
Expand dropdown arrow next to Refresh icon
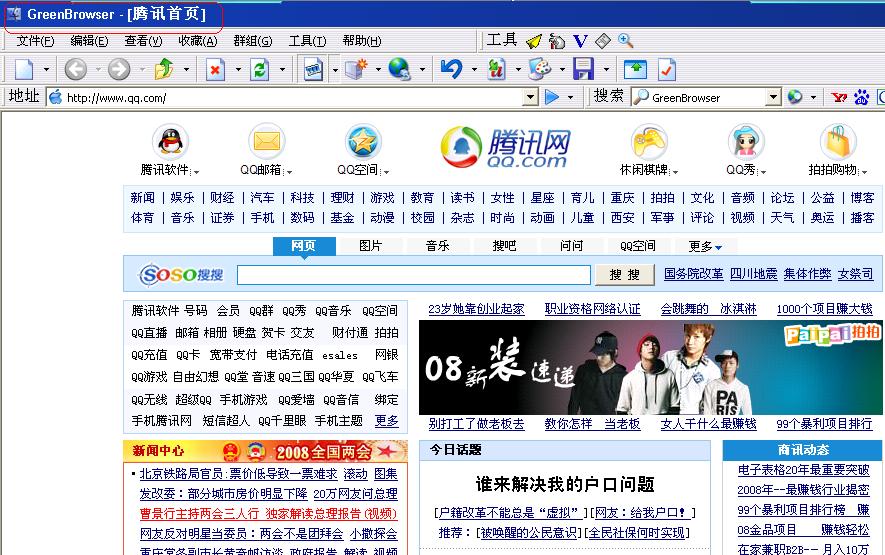(282, 70)
